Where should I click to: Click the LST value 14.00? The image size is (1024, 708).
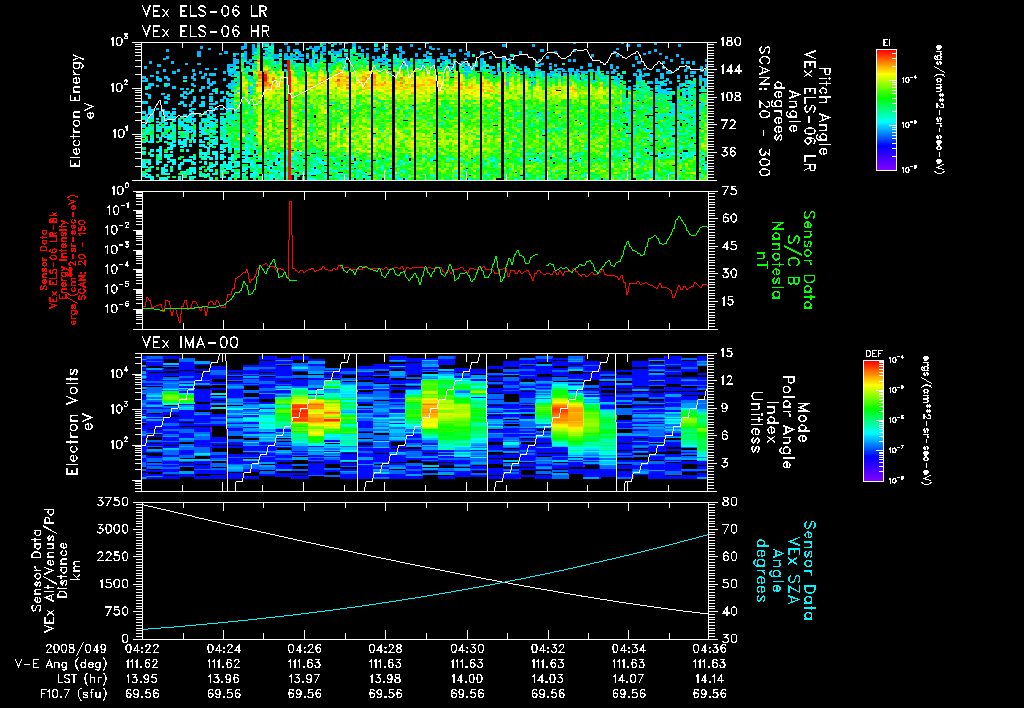click(x=467, y=679)
